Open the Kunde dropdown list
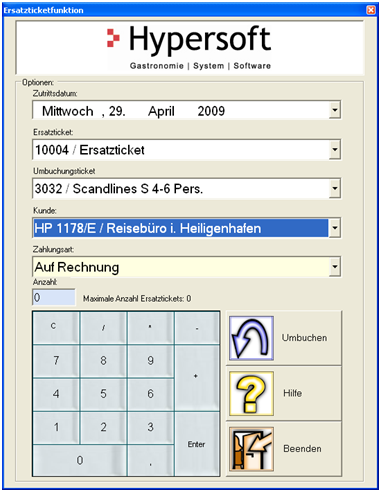379x490 pixels. [x=335, y=228]
